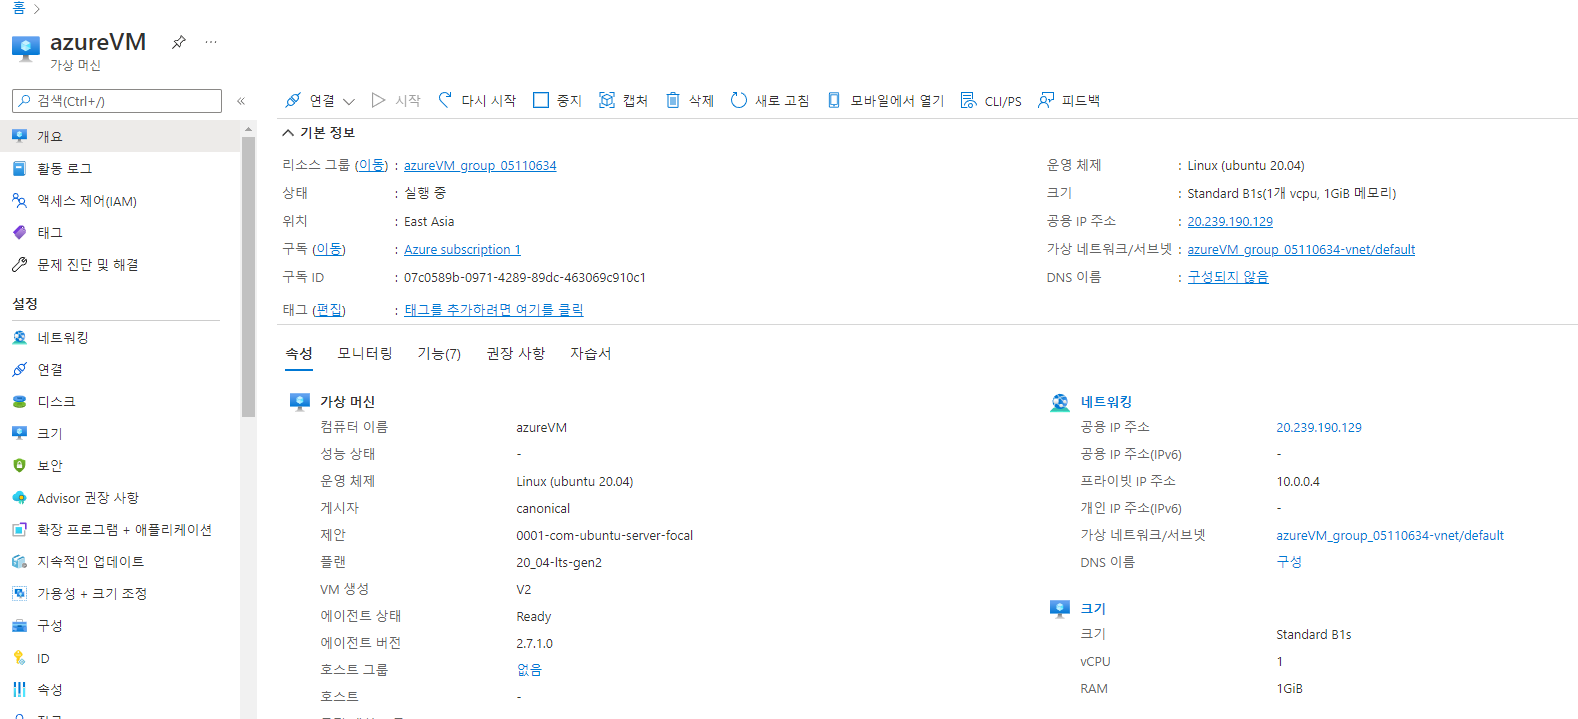The height and width of the screenshot is (719, 1578).
Task: Restart VM with 다시 시작
Action: [477, 100]
